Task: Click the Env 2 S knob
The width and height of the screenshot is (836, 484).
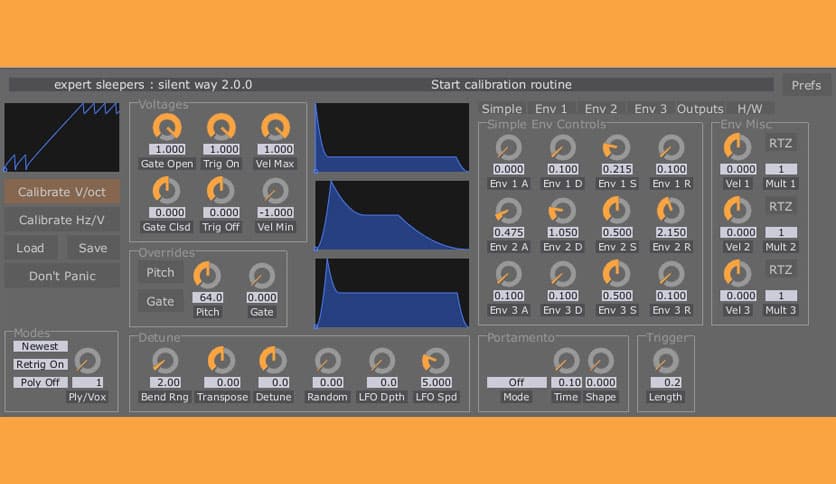Action: [617, 211]
